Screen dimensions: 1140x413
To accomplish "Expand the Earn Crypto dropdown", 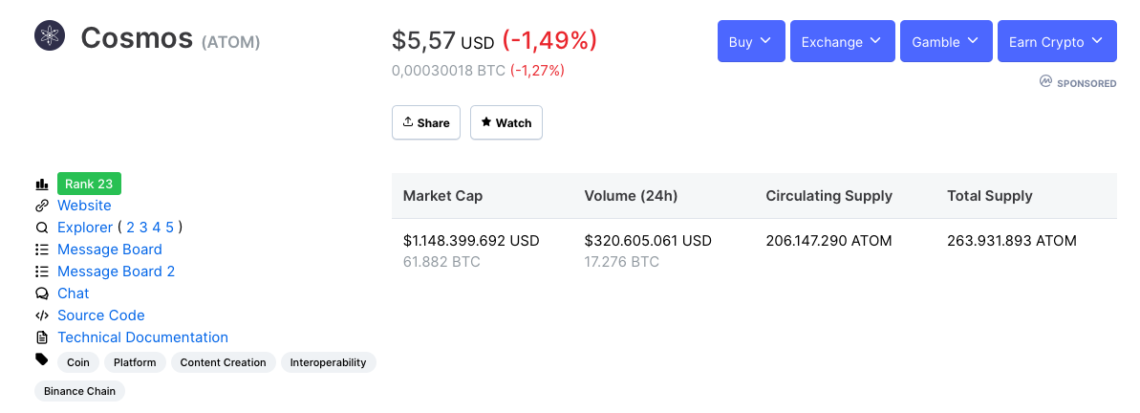I will pyautogui.click(x=1057, y=41).
